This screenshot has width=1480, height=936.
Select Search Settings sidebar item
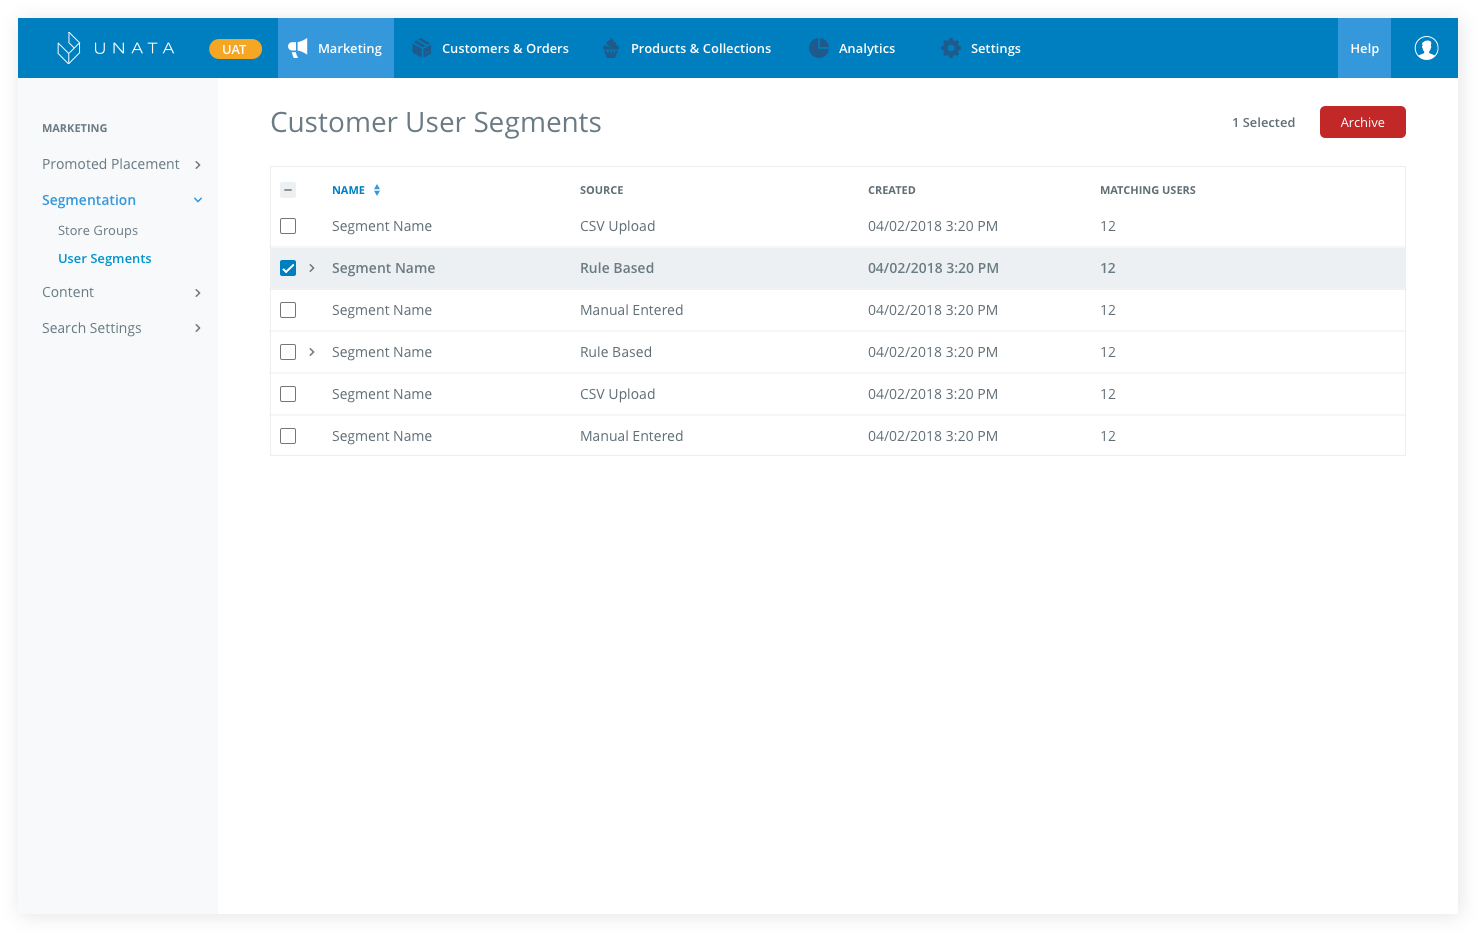pyautogui.click(x=92, y=328)
